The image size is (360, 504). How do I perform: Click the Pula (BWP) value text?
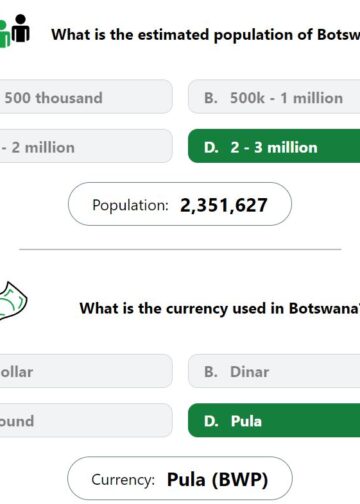point(217,480)
